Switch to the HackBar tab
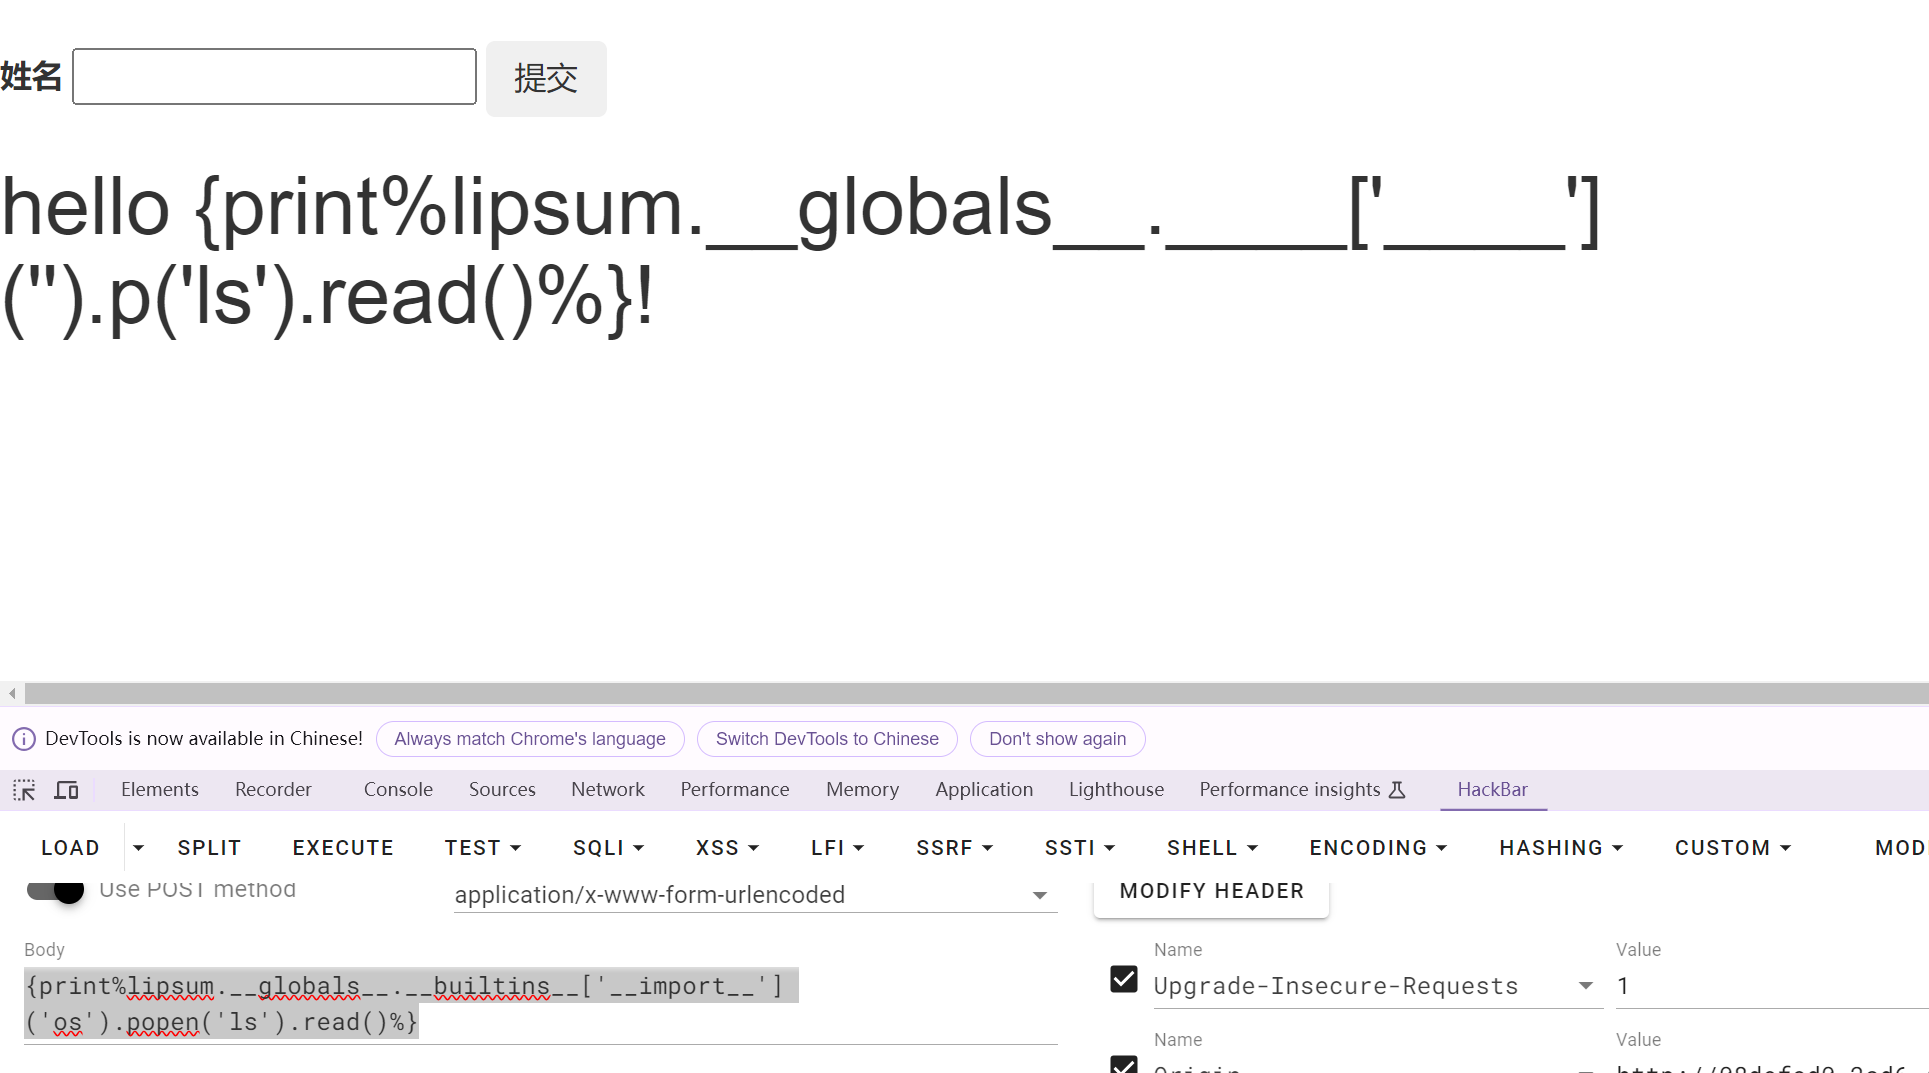 tap(1493, 790)
